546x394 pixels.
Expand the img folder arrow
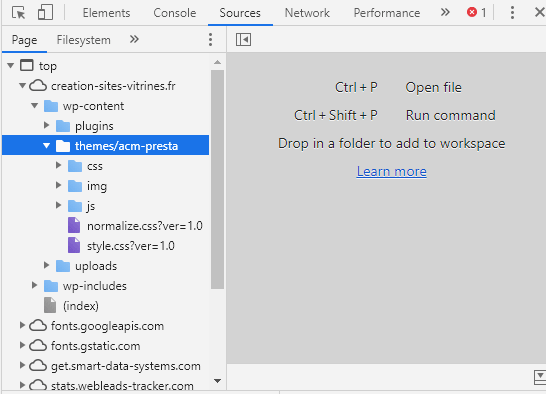click(58, 185)
